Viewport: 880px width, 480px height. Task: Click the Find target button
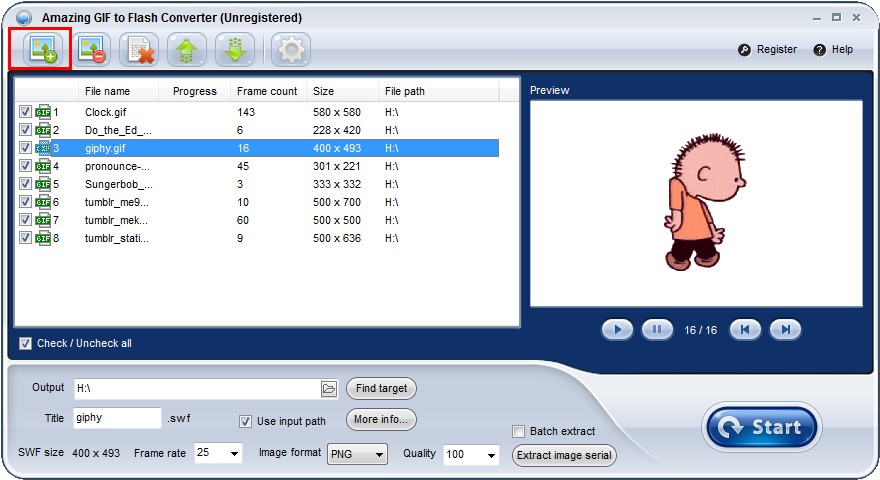381,388
